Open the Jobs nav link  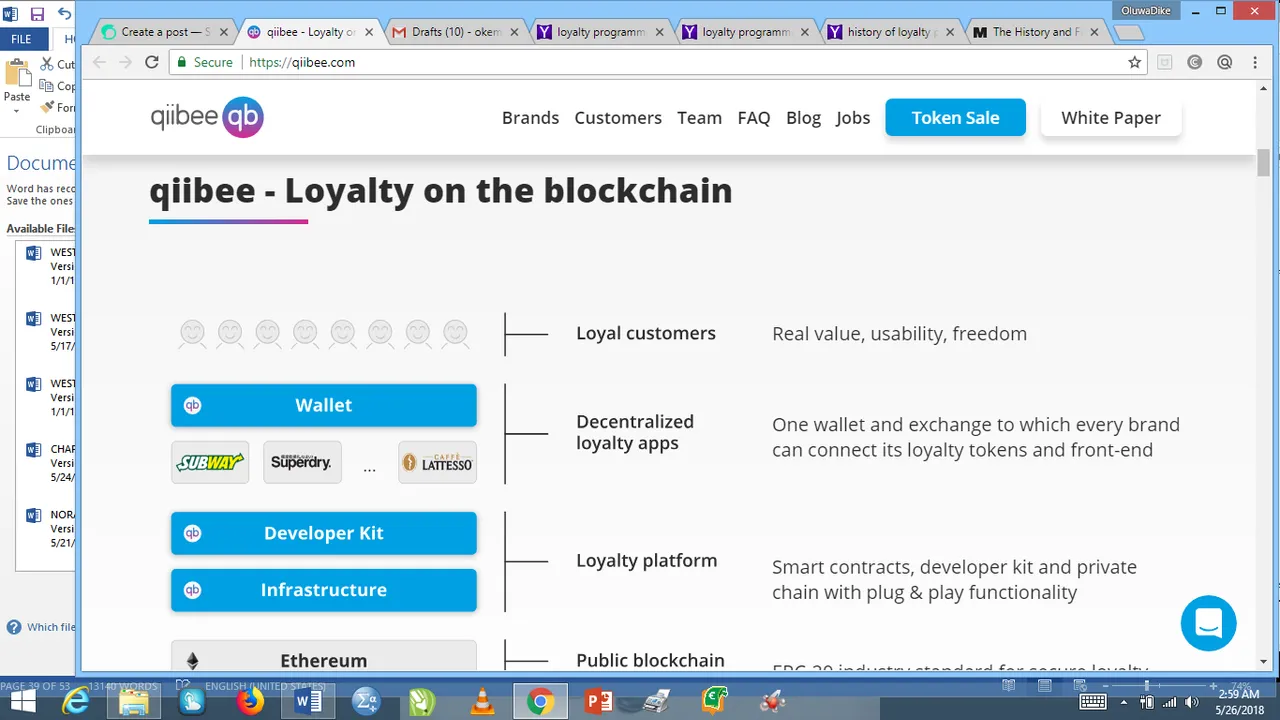click(853, 117)
